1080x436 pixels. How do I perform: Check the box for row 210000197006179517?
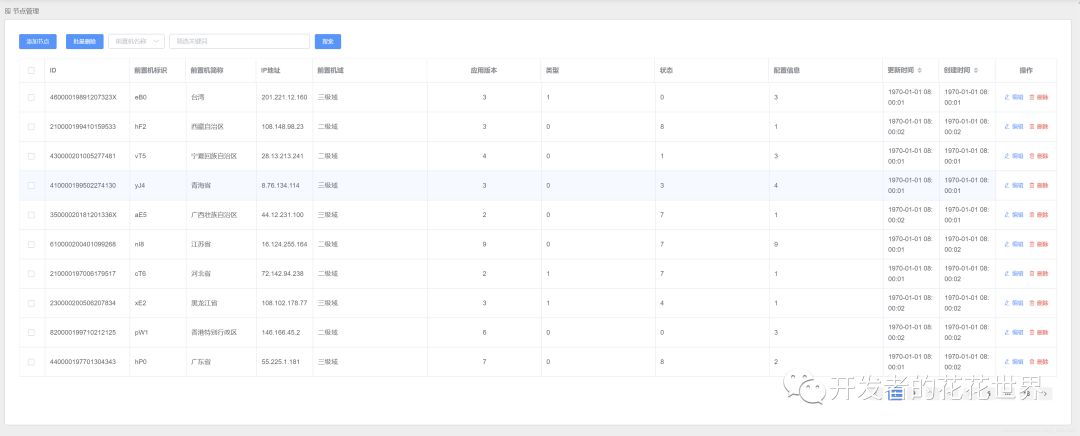31,273
